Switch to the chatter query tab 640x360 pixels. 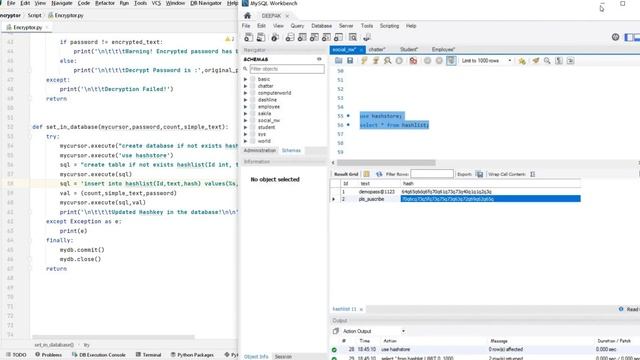click(377, 49)
